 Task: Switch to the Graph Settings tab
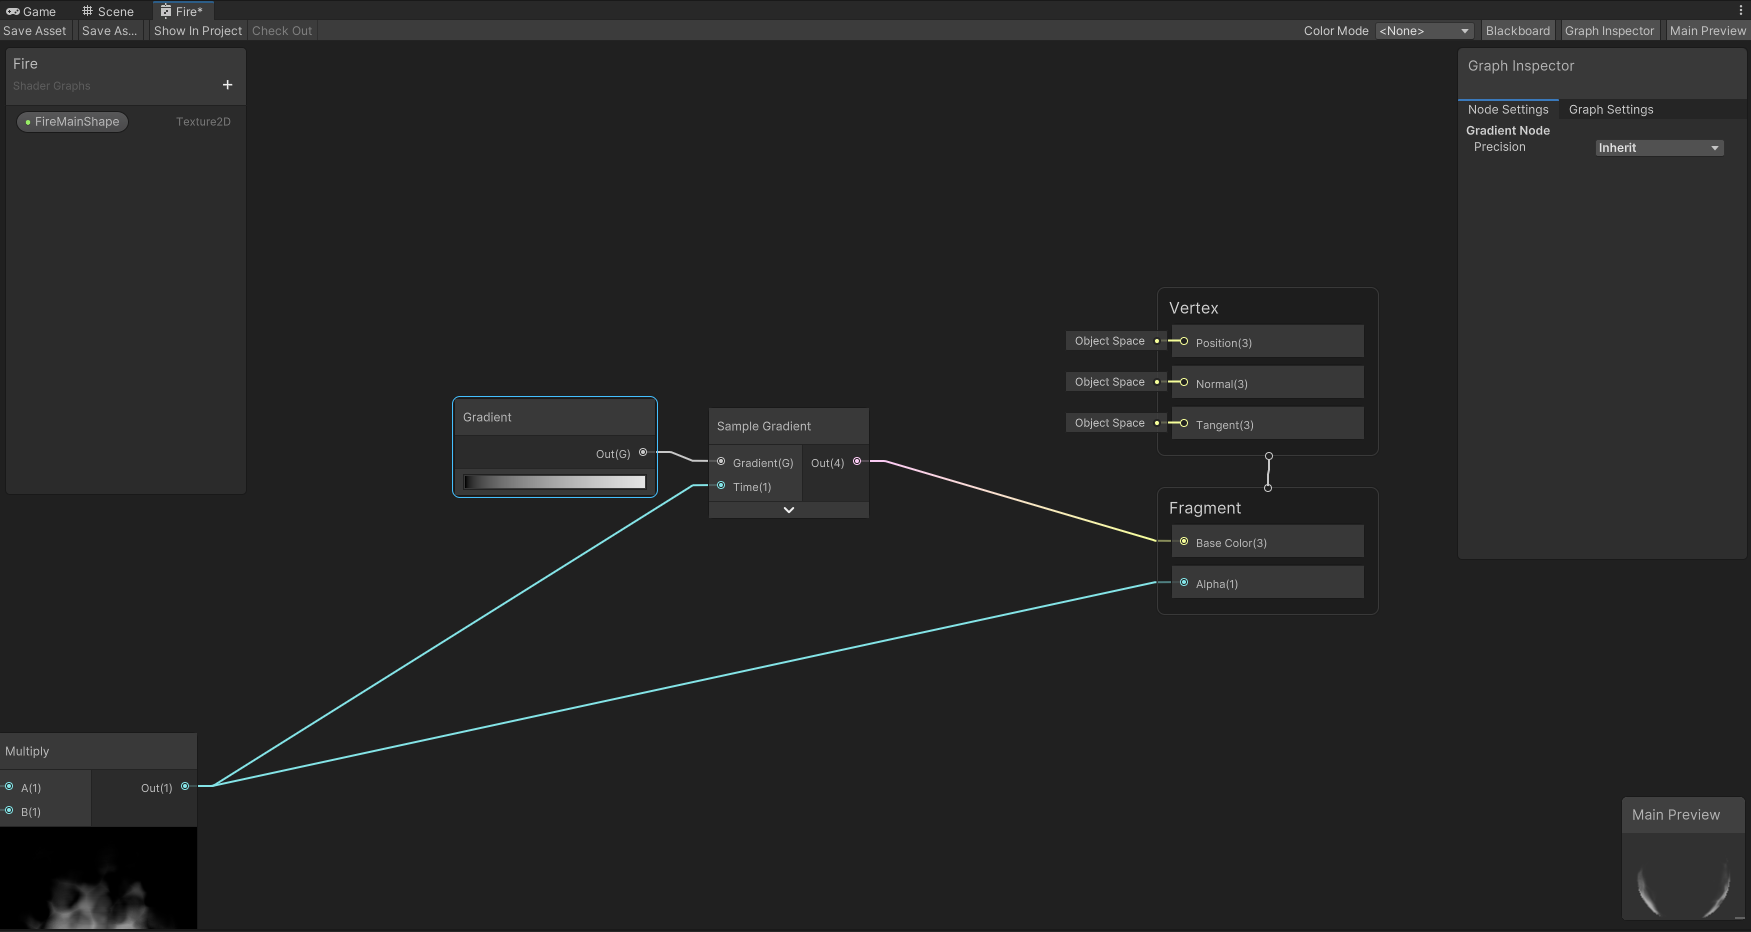[x=1610, y=110]
